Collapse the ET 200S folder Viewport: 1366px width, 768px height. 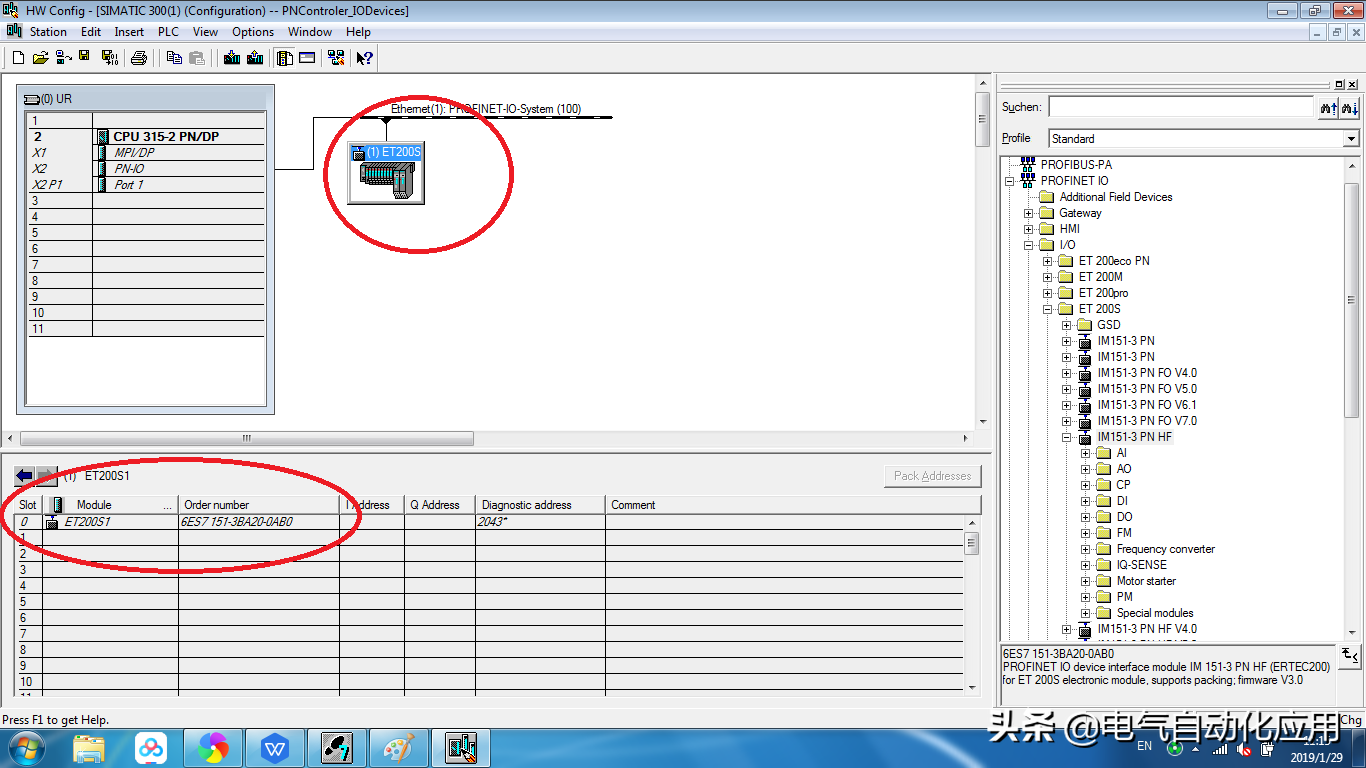click(1047, 309)
